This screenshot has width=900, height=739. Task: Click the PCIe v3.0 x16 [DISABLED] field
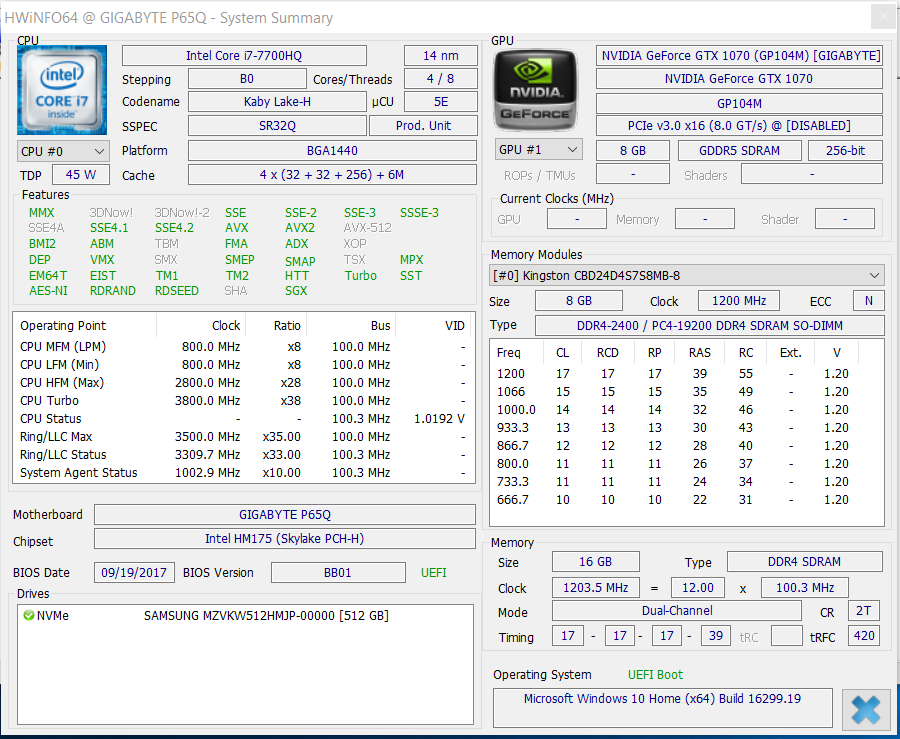(x=739, y=126)
